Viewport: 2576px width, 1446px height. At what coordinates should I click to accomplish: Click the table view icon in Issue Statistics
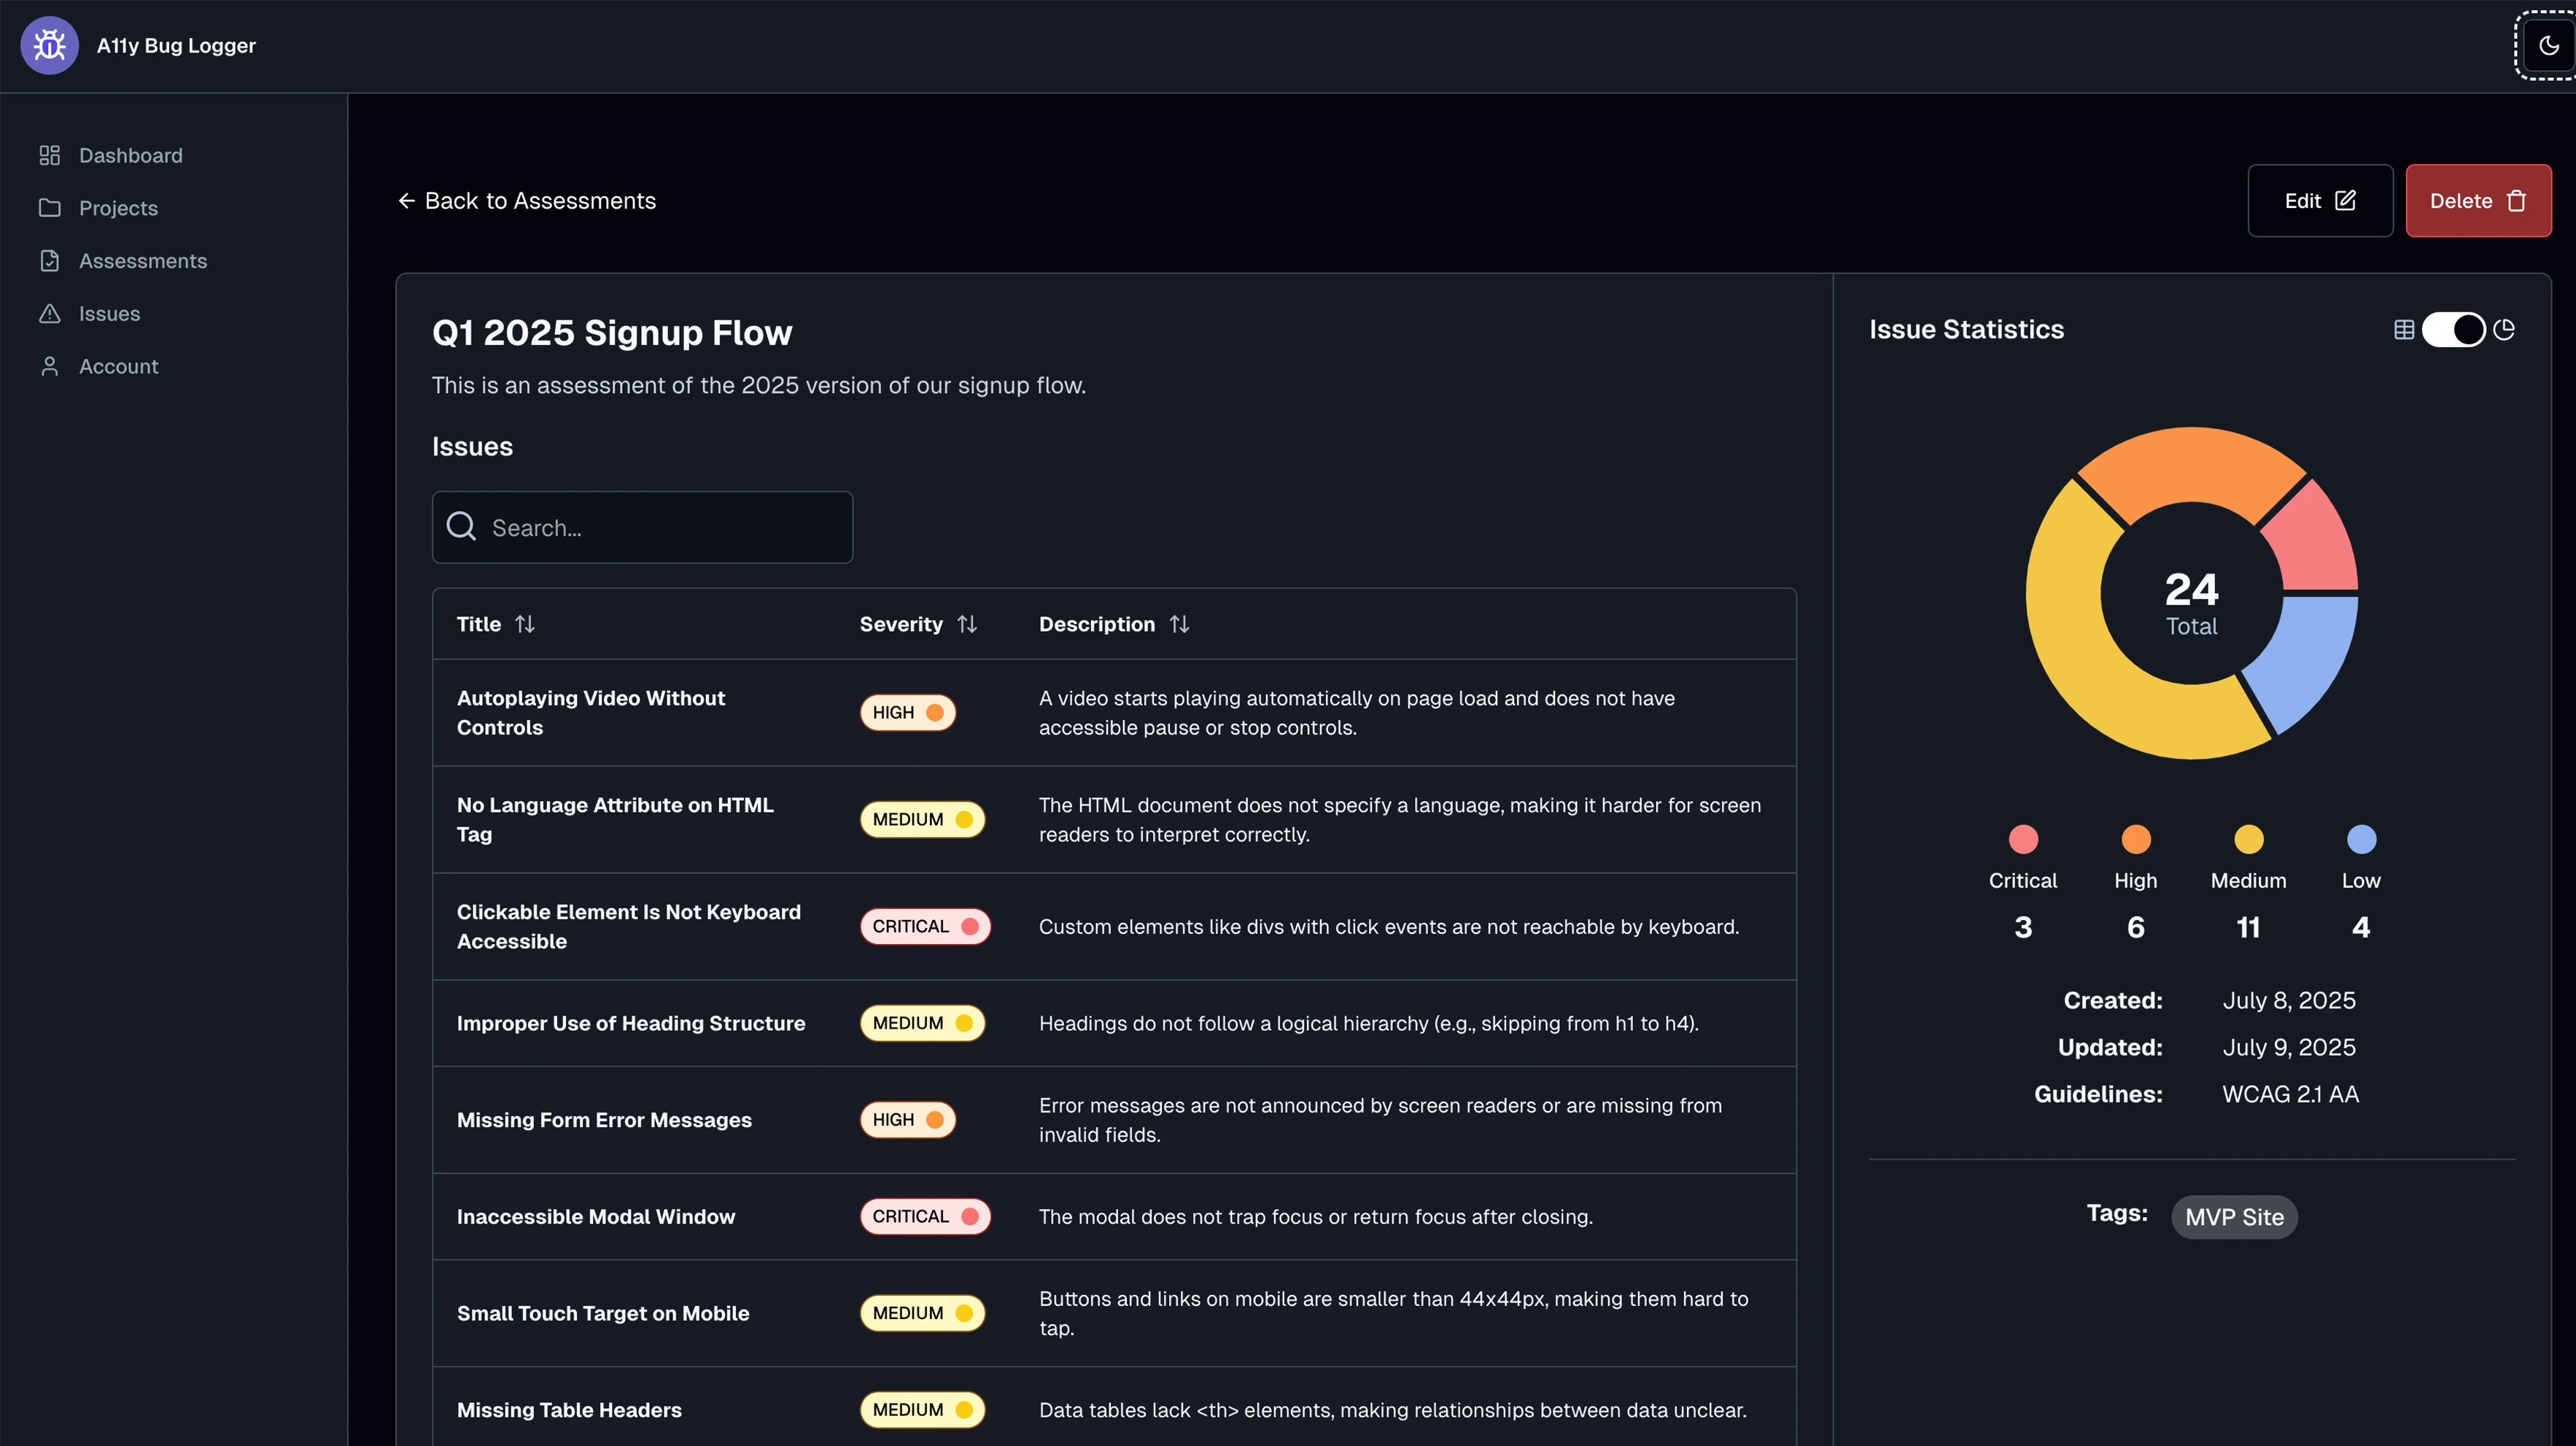click(2404, 329)
